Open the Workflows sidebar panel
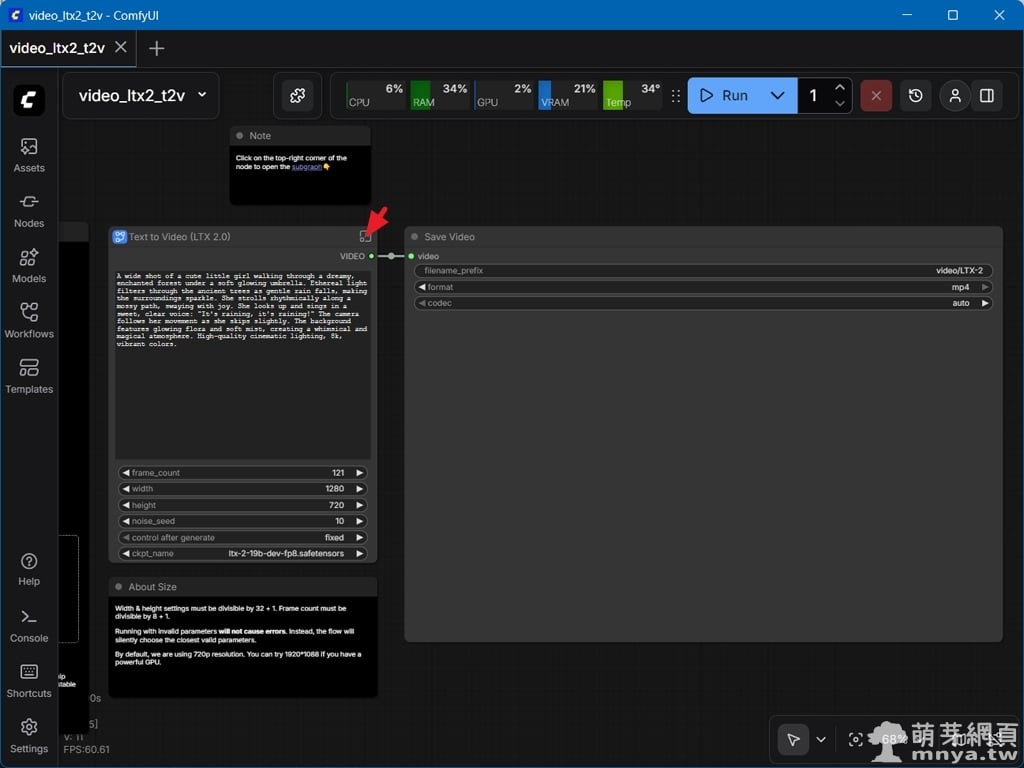Viewport: 1024px width, 768px height. (x=29, y=321)
